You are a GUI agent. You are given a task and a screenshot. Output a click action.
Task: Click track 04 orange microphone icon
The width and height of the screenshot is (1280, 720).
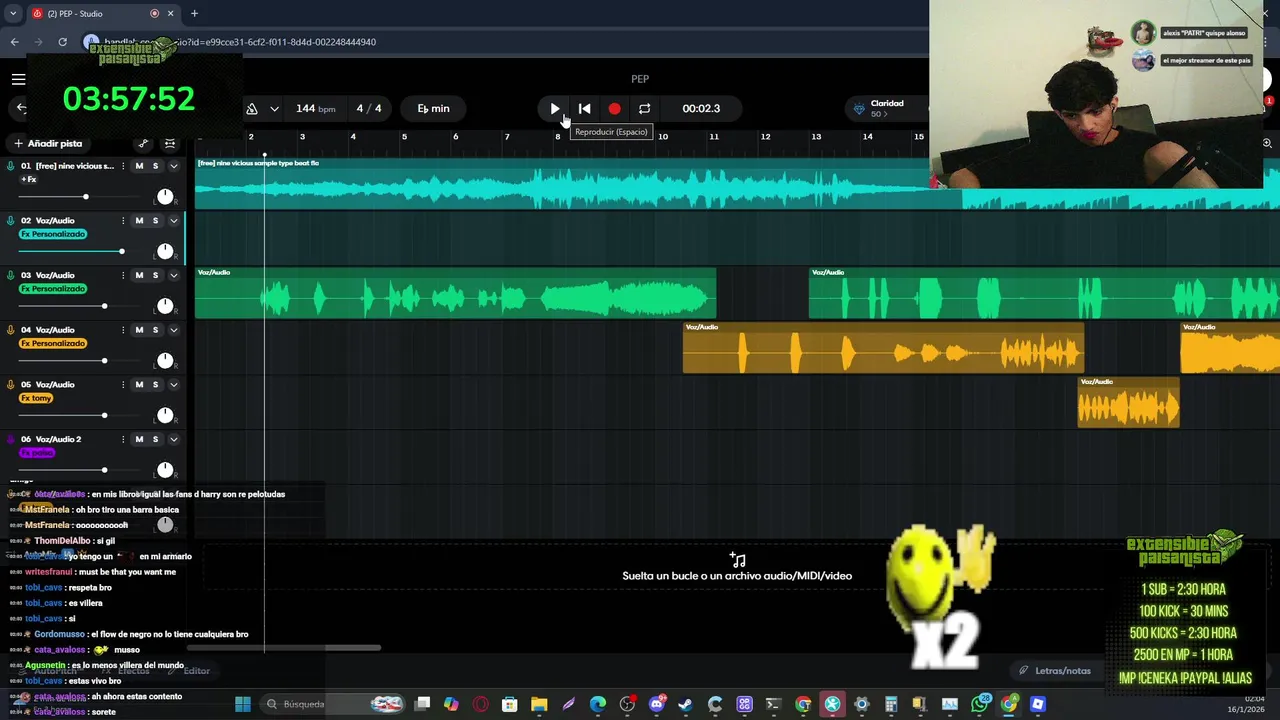11,330
